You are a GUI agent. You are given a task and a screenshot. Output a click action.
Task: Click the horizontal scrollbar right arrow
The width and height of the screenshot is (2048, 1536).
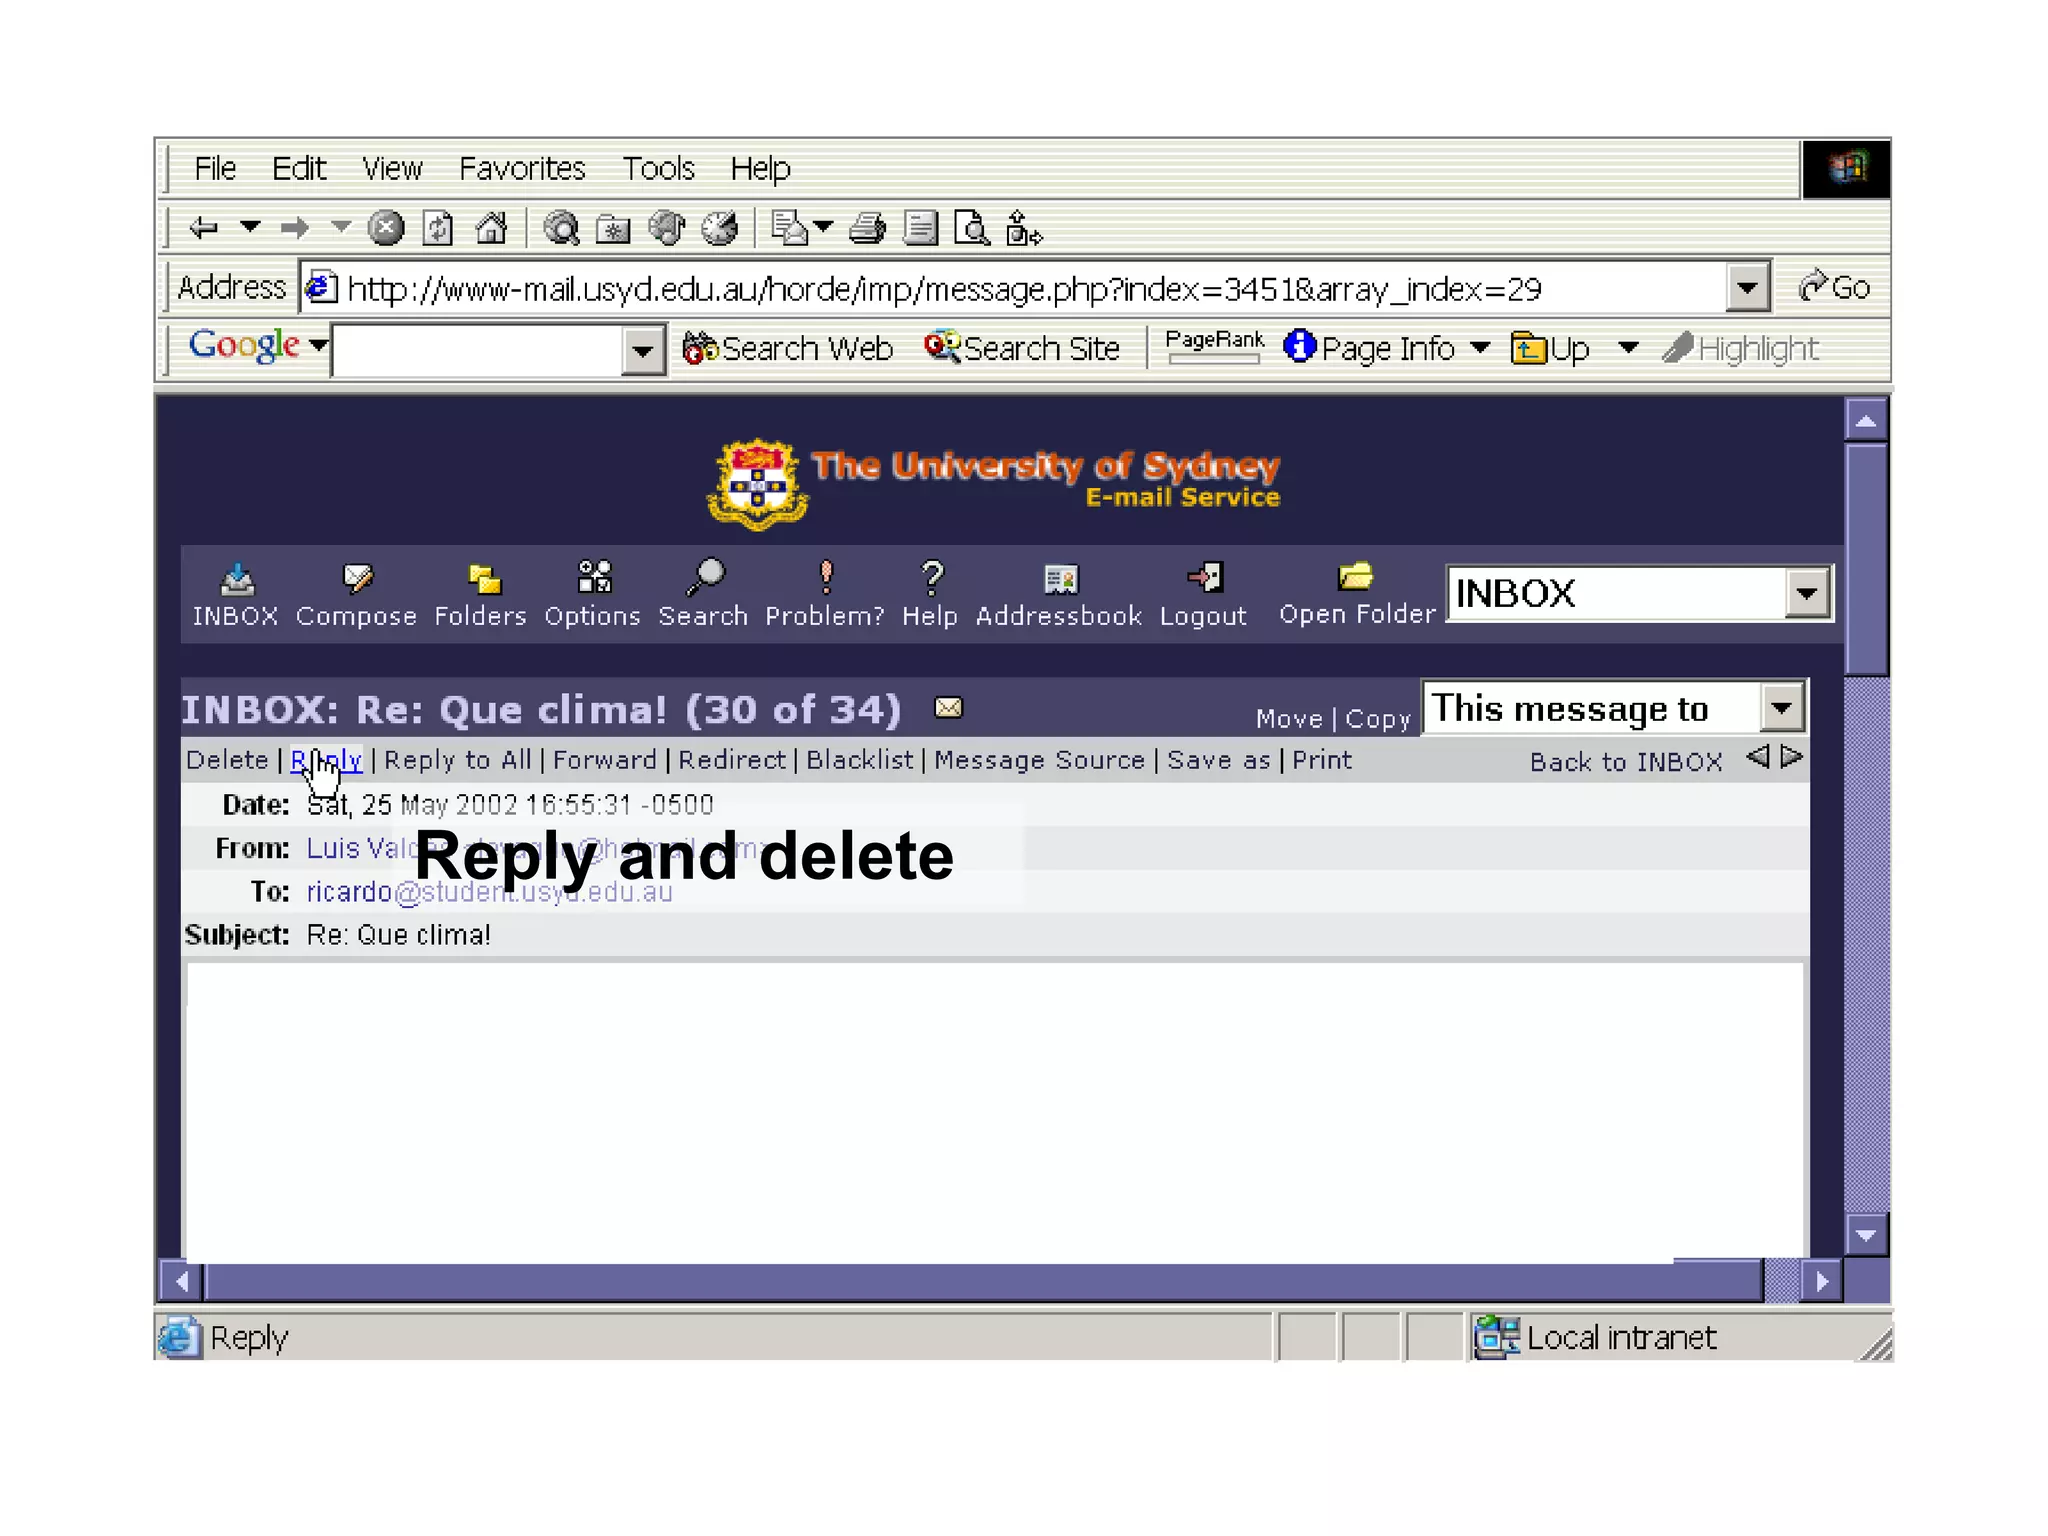[x=1822, y=1281]
